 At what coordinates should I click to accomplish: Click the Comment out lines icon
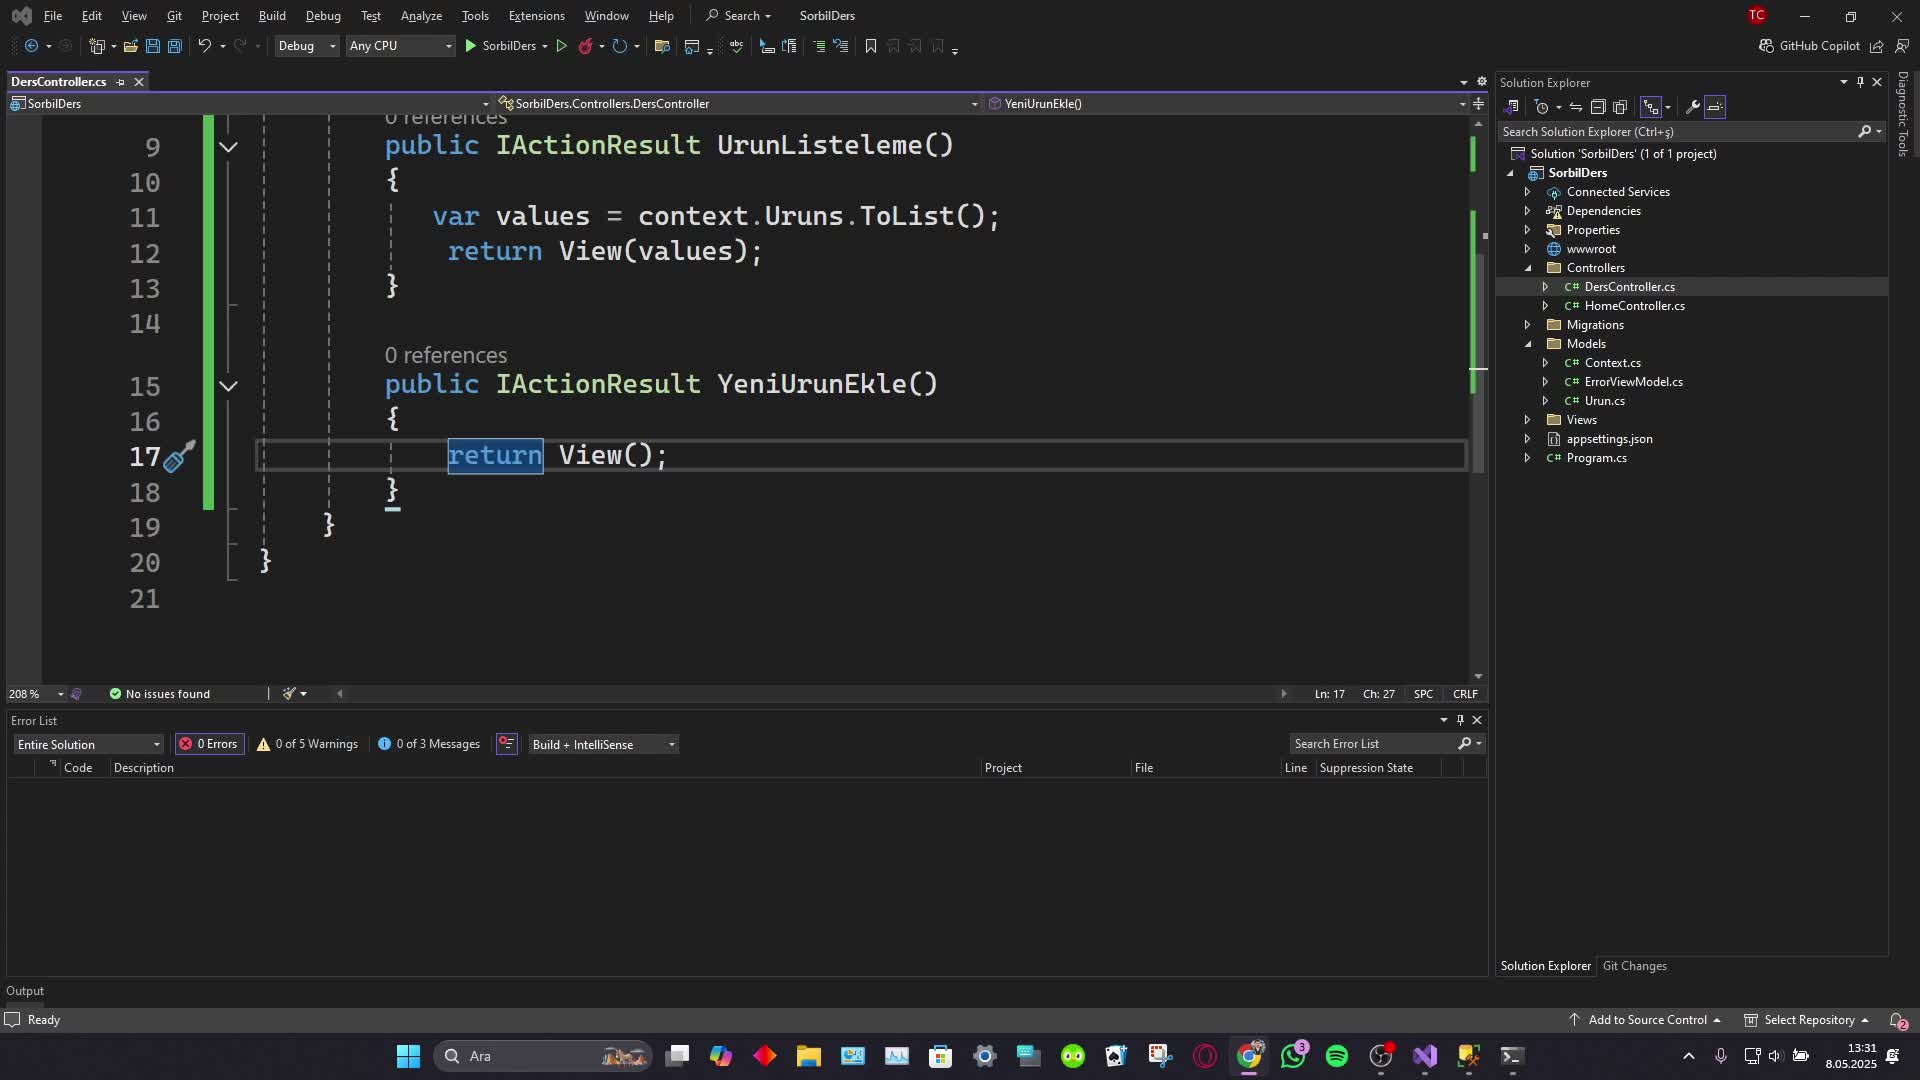pos(818,46)
